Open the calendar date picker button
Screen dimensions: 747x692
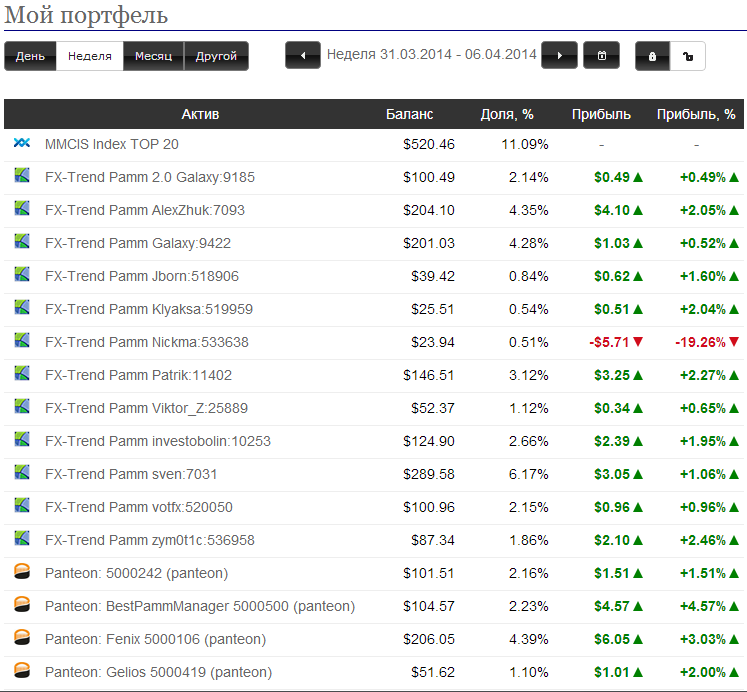pyautogui.click(x=602, y=55)
